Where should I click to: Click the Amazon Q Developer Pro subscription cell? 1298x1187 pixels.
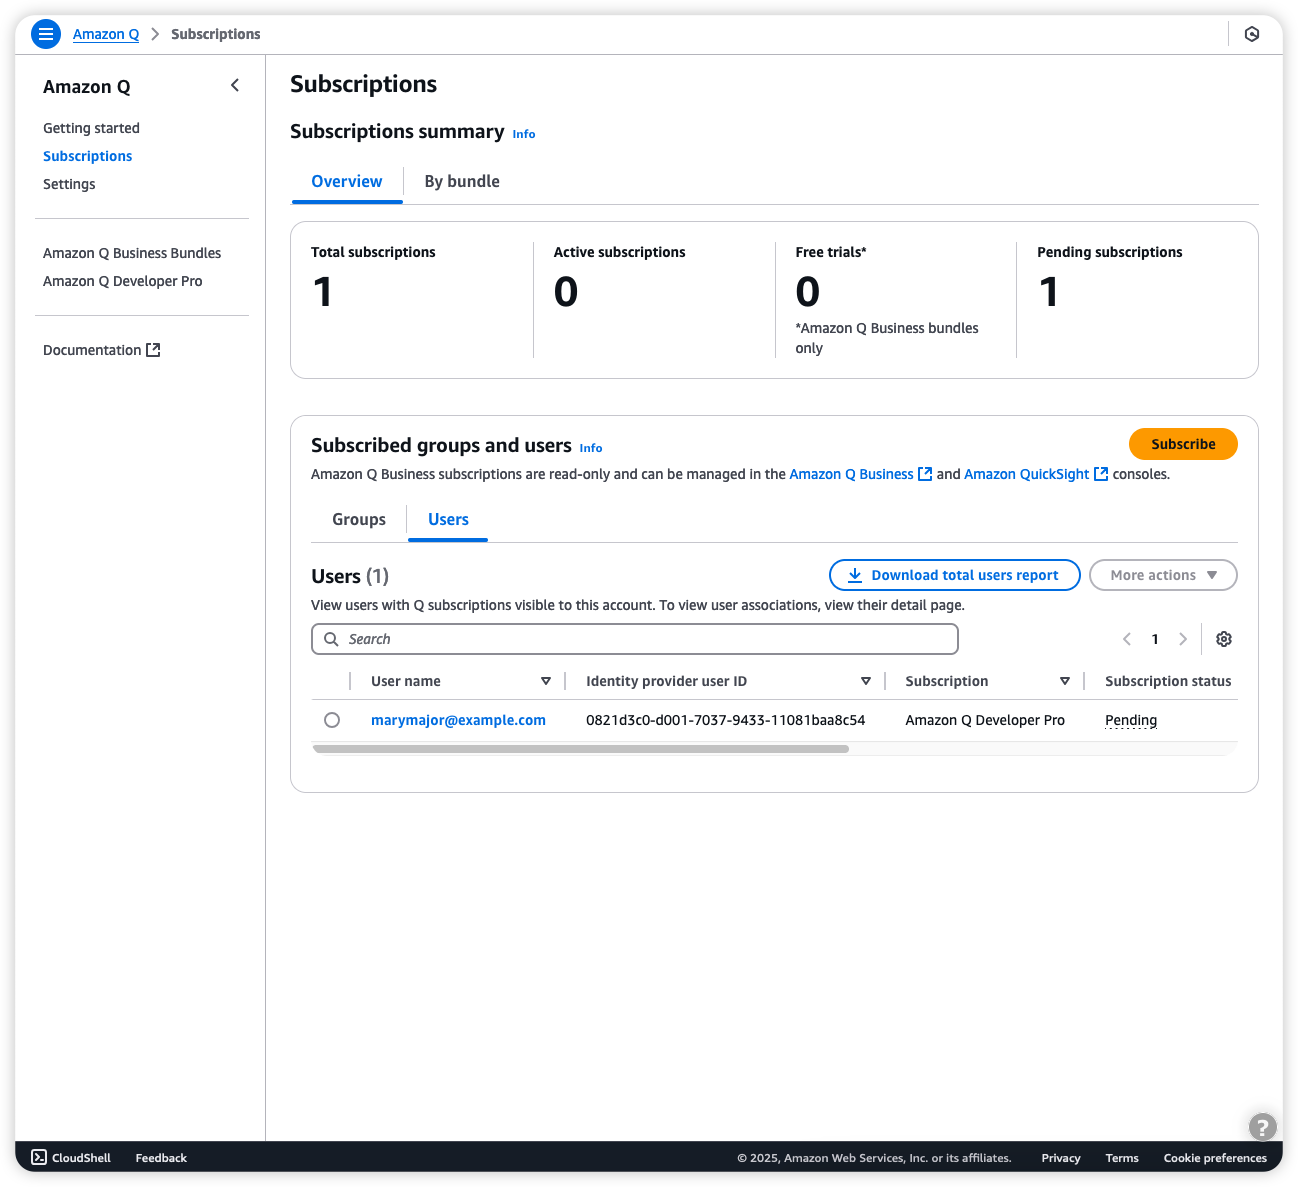click(x=985, y=720)
